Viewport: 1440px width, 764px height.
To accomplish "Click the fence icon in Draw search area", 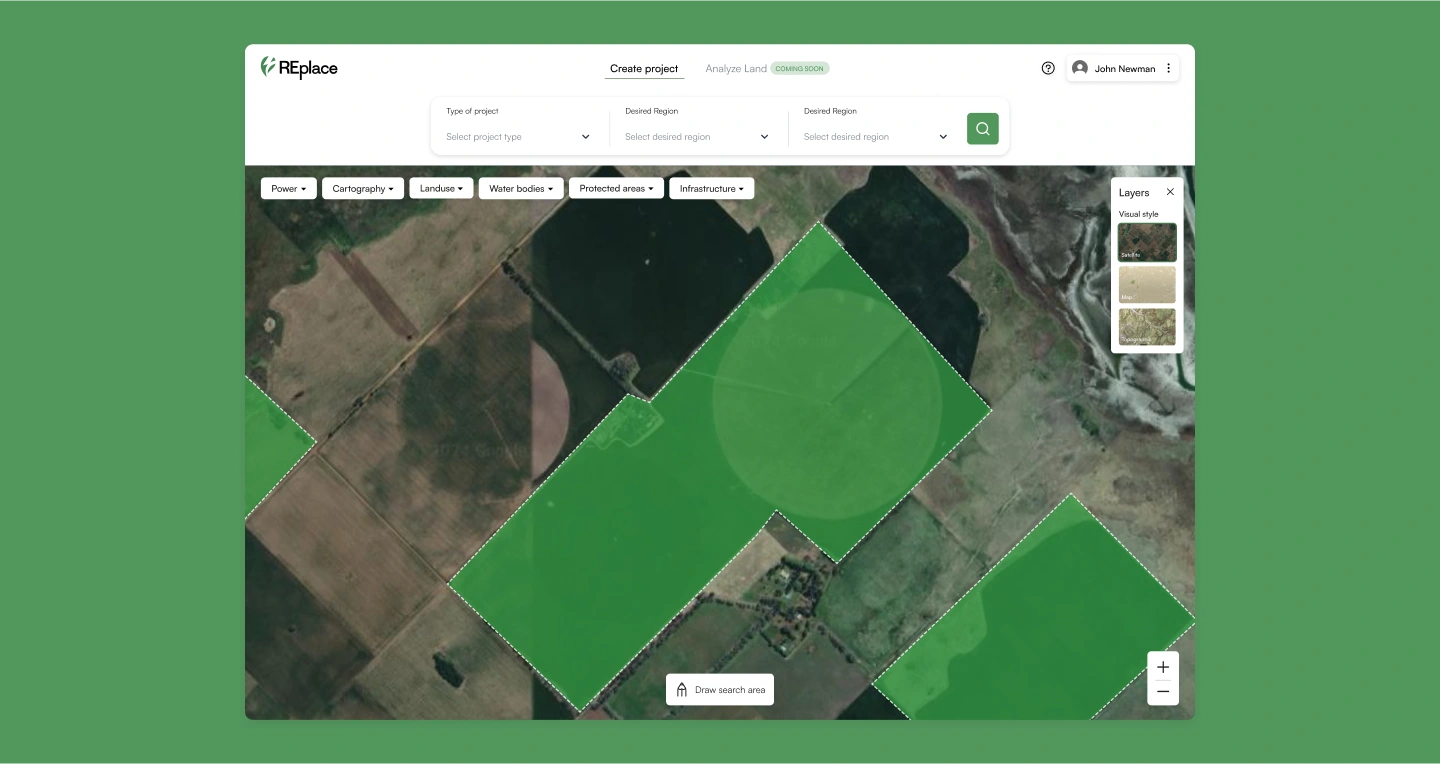I will [682, 690].
